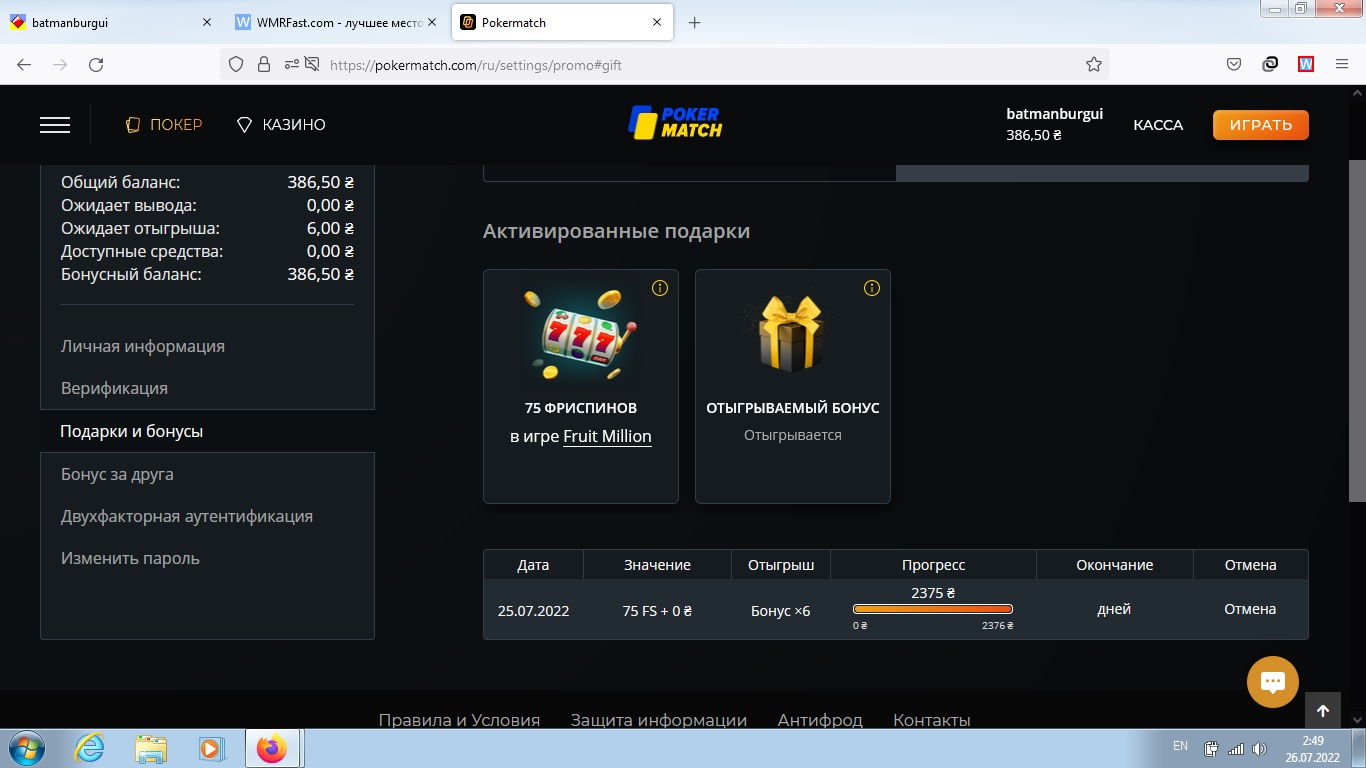1366x768 pixels.
Task: Click the scroll-to-top arrow button
Action: [x=1323, y=711]
